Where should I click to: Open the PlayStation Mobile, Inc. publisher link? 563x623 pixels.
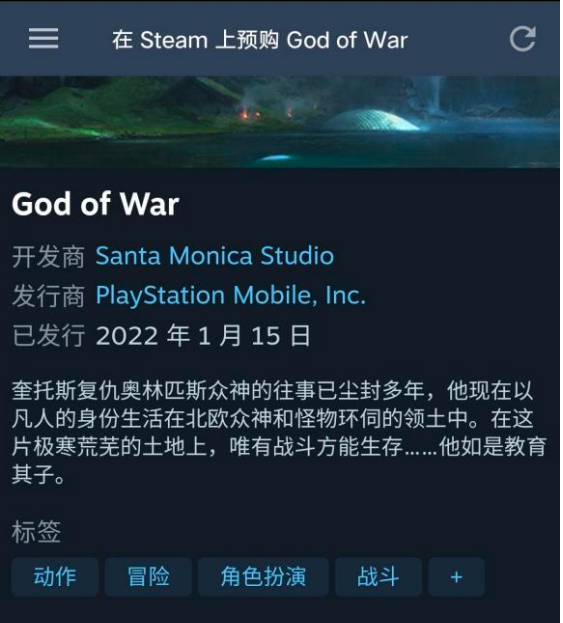tap(230, 296)
